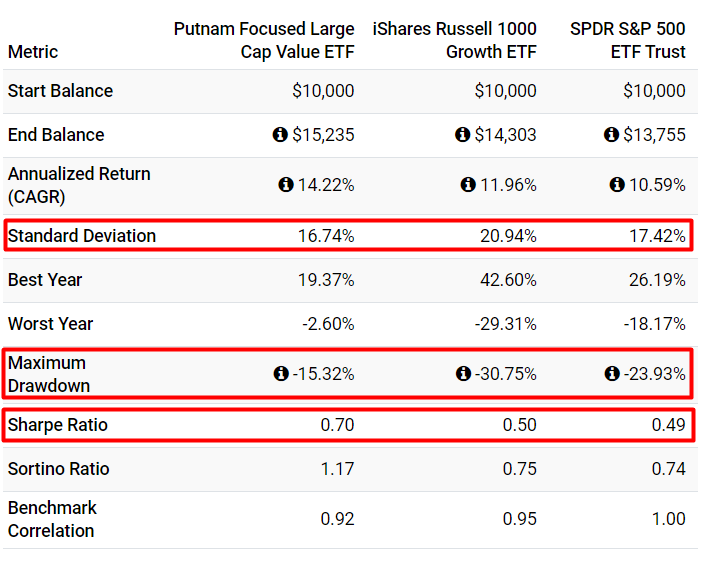Viewport: 706px width, 561px height.
Task: Select the 0.49 Sharpe ratio value
Action: [669, 425]
